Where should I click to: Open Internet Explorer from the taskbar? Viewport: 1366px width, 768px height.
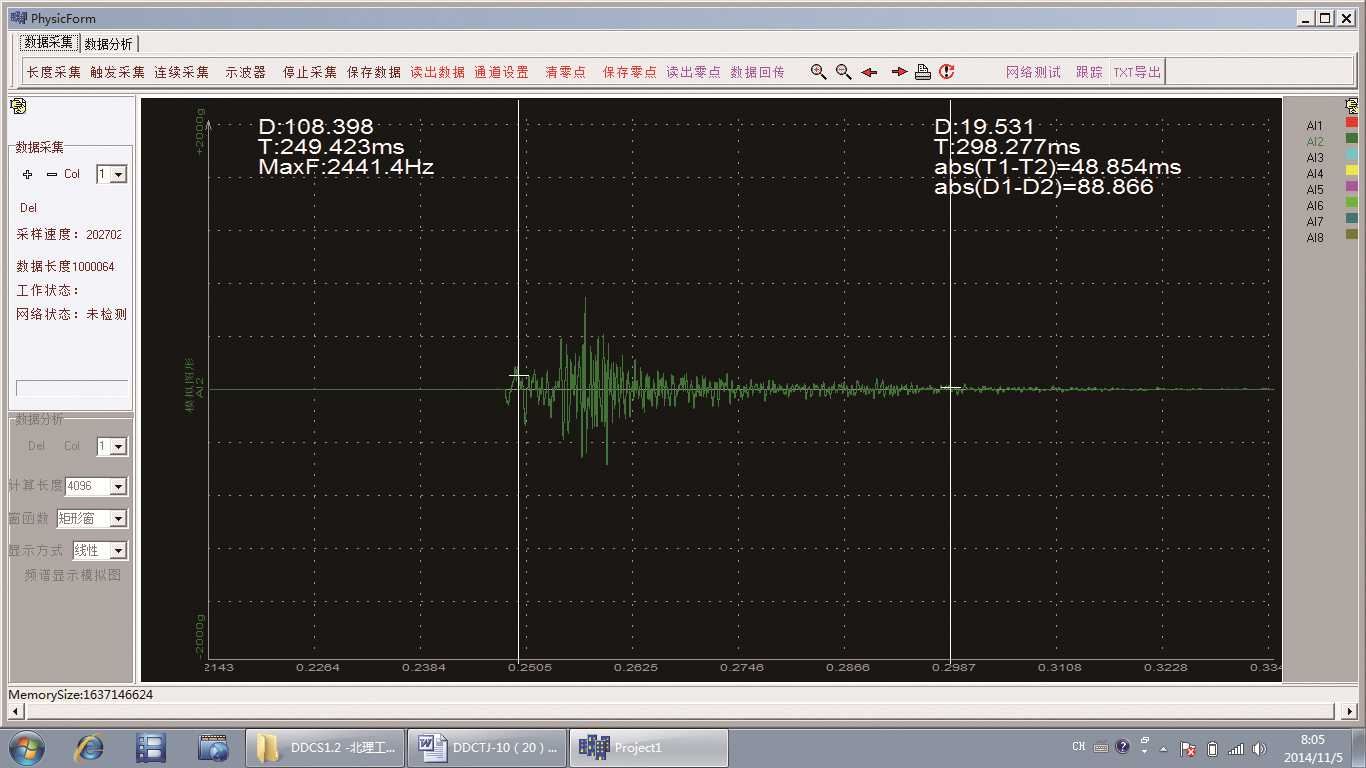pyautogui.click(x=90, y=747)
